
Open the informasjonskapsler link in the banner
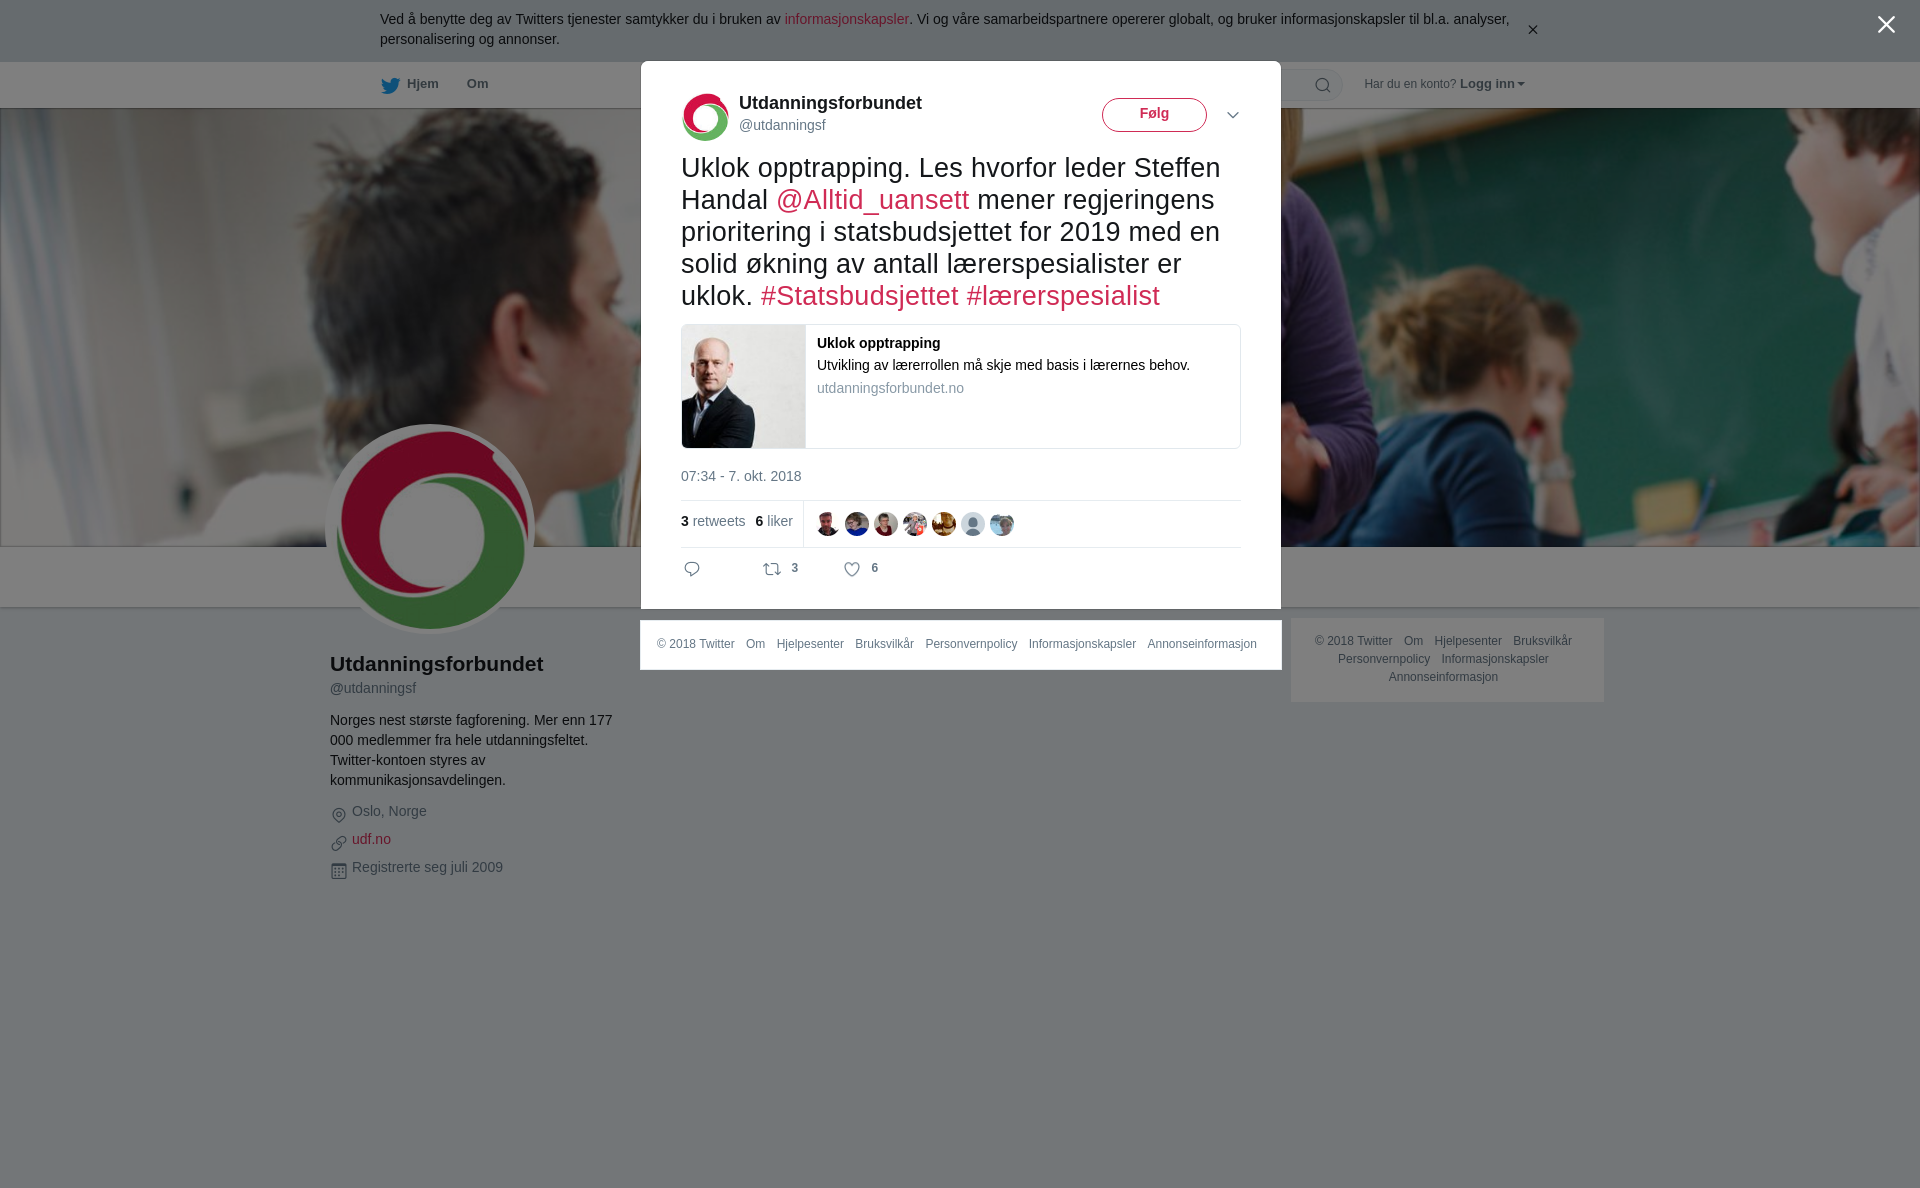click(x=846, y=19)
